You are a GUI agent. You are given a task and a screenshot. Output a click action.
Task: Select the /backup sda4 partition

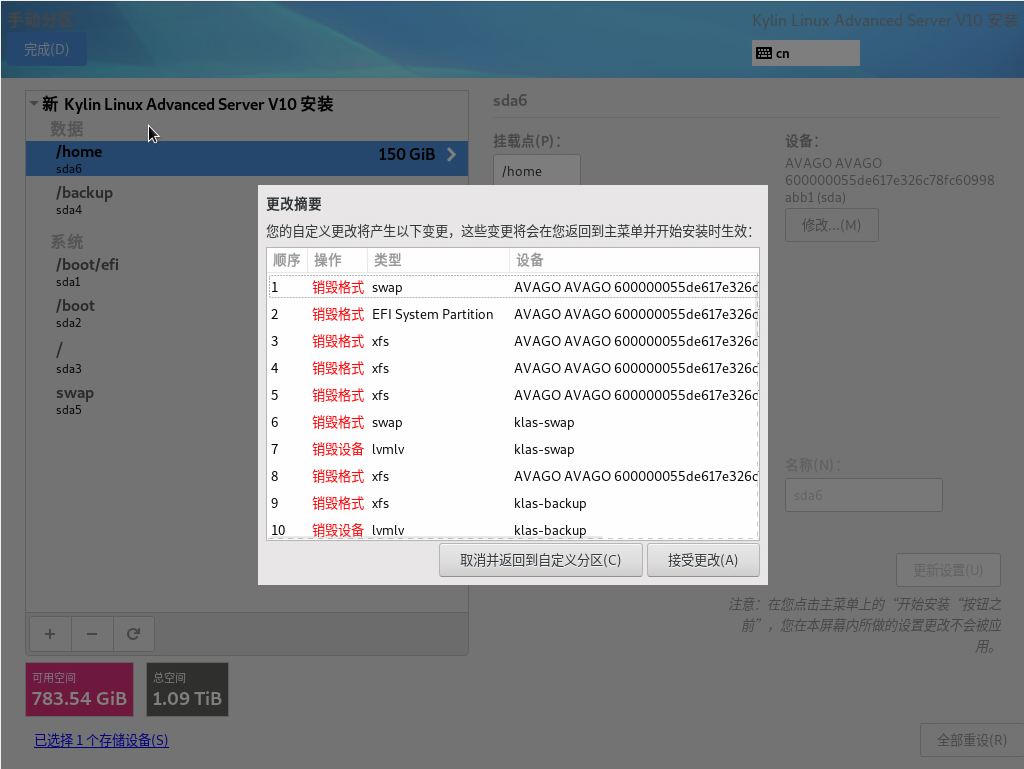pyautogui.click(x=247, y=200)
